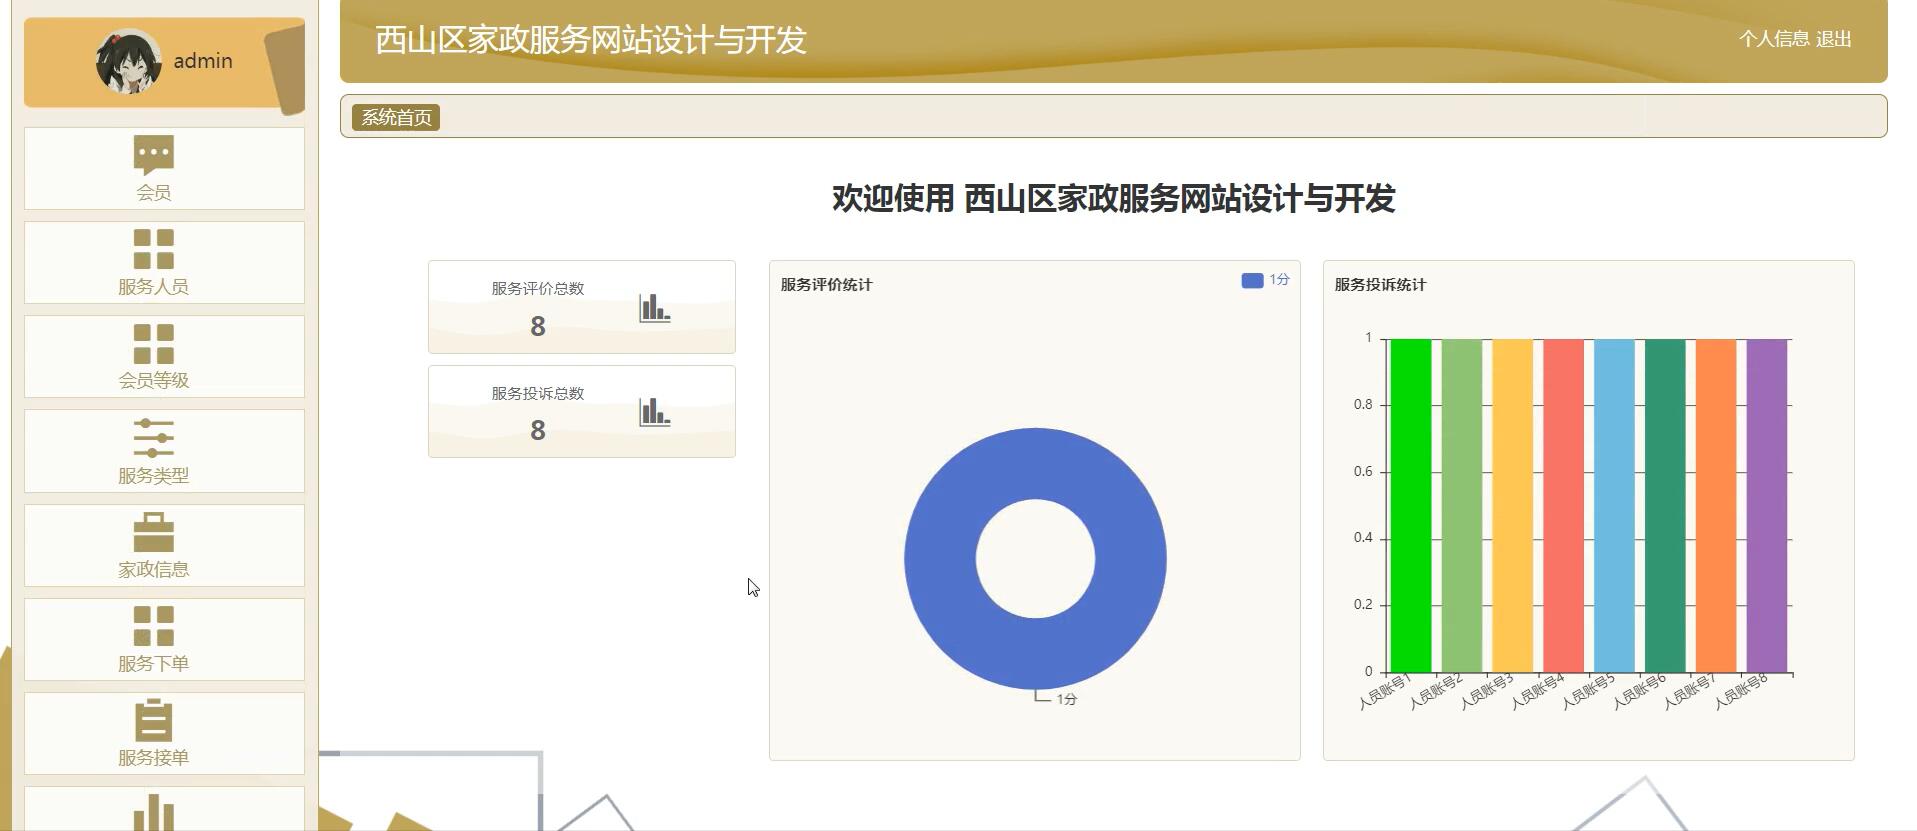Click the red bar for 人员账号4
Screen dimensions: 1917x831
pyautogui.click(x=1564, y=506)
